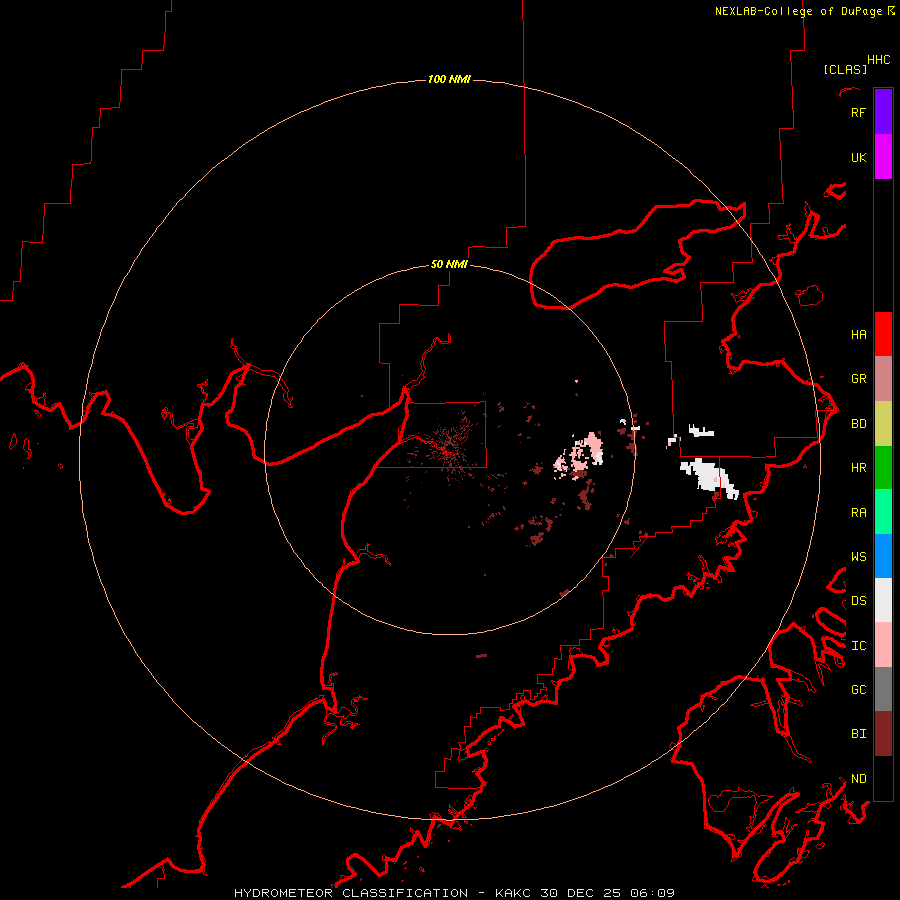The height and width of the screenshot is (900, 900).
Task: Click the KAKC station identifier
Action: [514, 893]
